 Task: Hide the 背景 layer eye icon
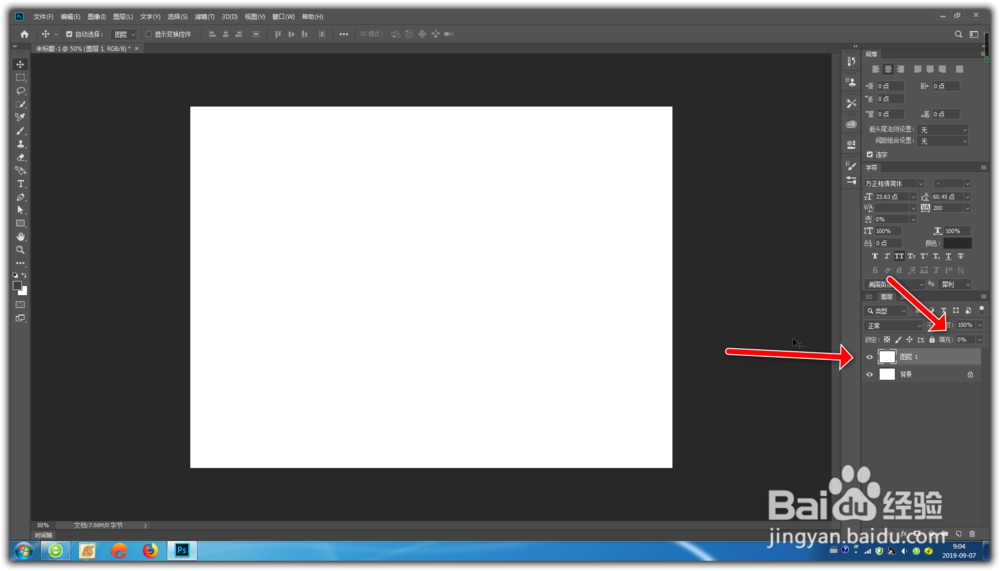coord(869,374)
